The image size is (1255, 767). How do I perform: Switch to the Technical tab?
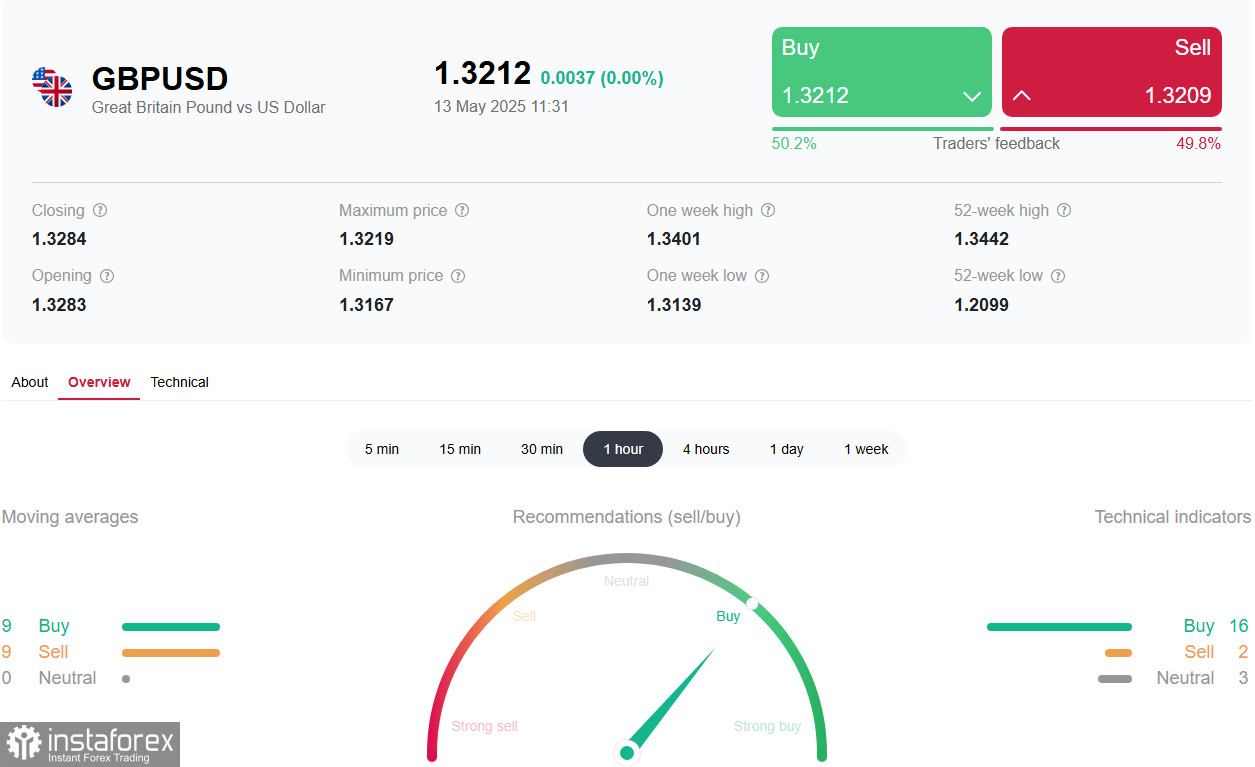coord(180,382)
